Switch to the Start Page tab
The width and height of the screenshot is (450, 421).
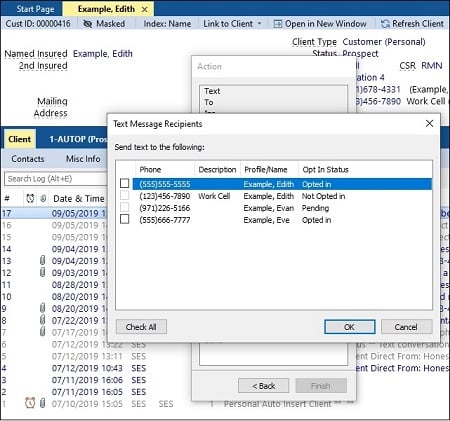tap(35, 9)
